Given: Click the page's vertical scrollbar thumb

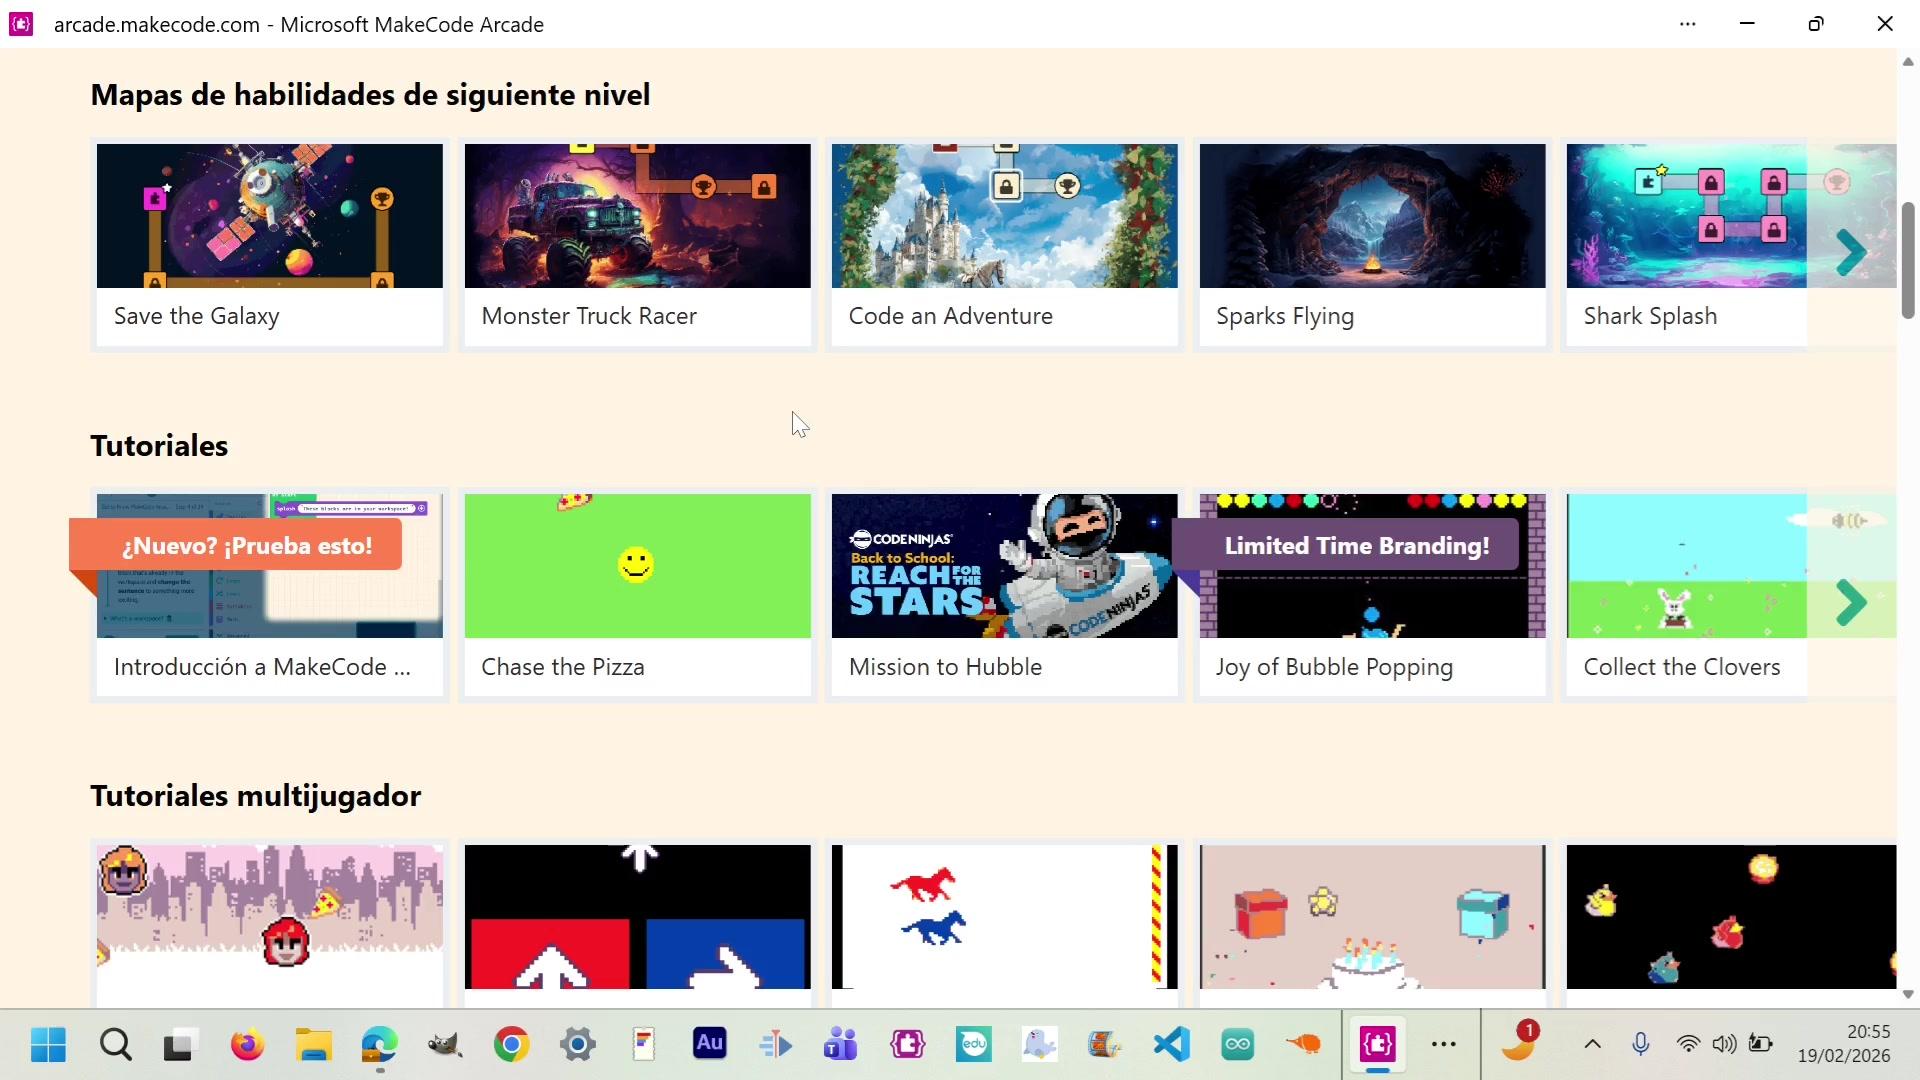Looking at the screenshot, I should click(x=1907, y=260).
